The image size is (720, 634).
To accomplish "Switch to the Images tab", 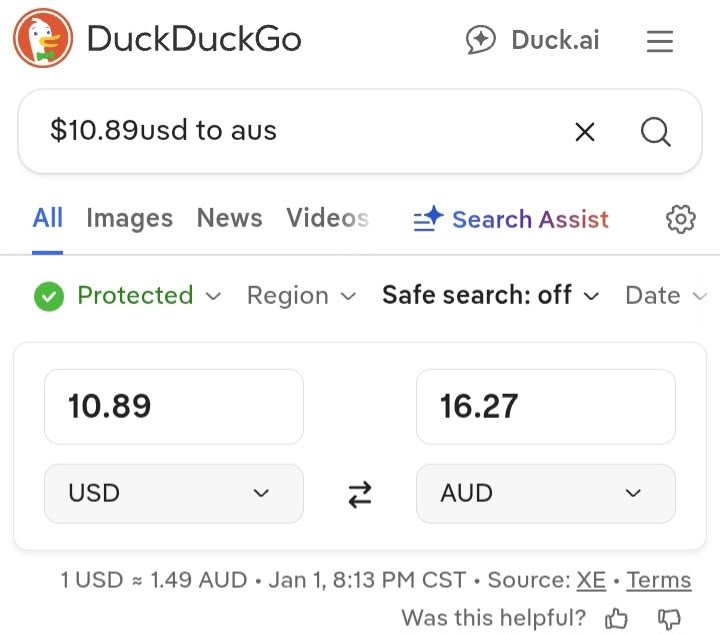I will click(129, 218).
